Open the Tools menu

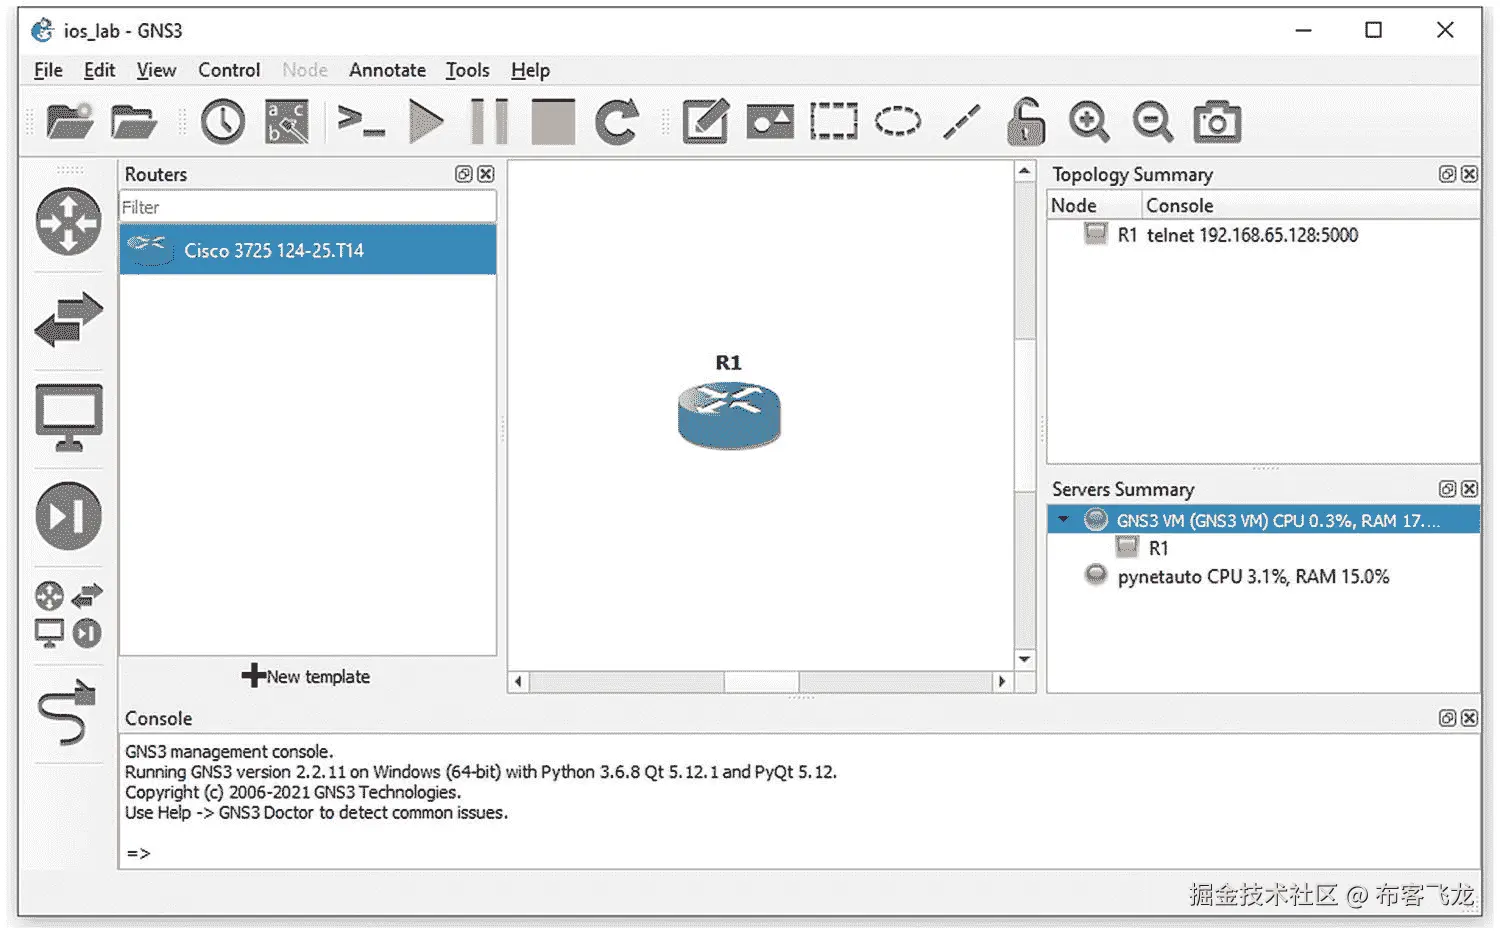[467, 70]
